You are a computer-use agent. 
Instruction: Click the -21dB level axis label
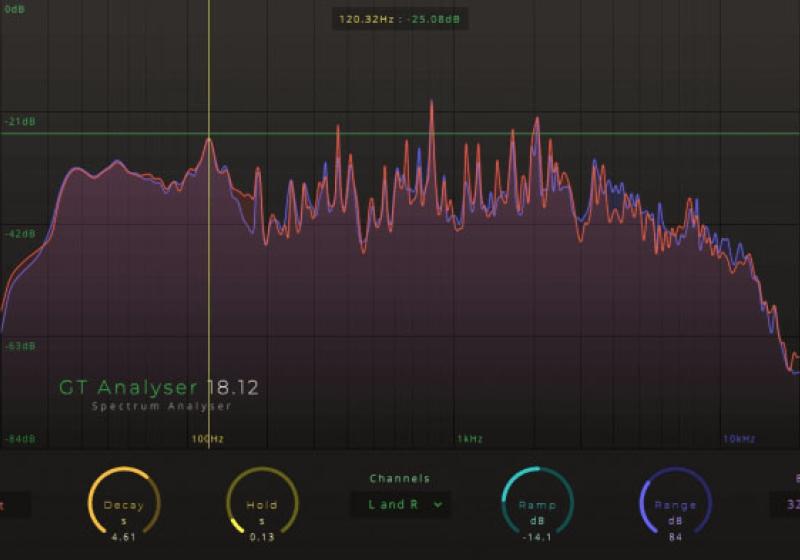point(18,122)
